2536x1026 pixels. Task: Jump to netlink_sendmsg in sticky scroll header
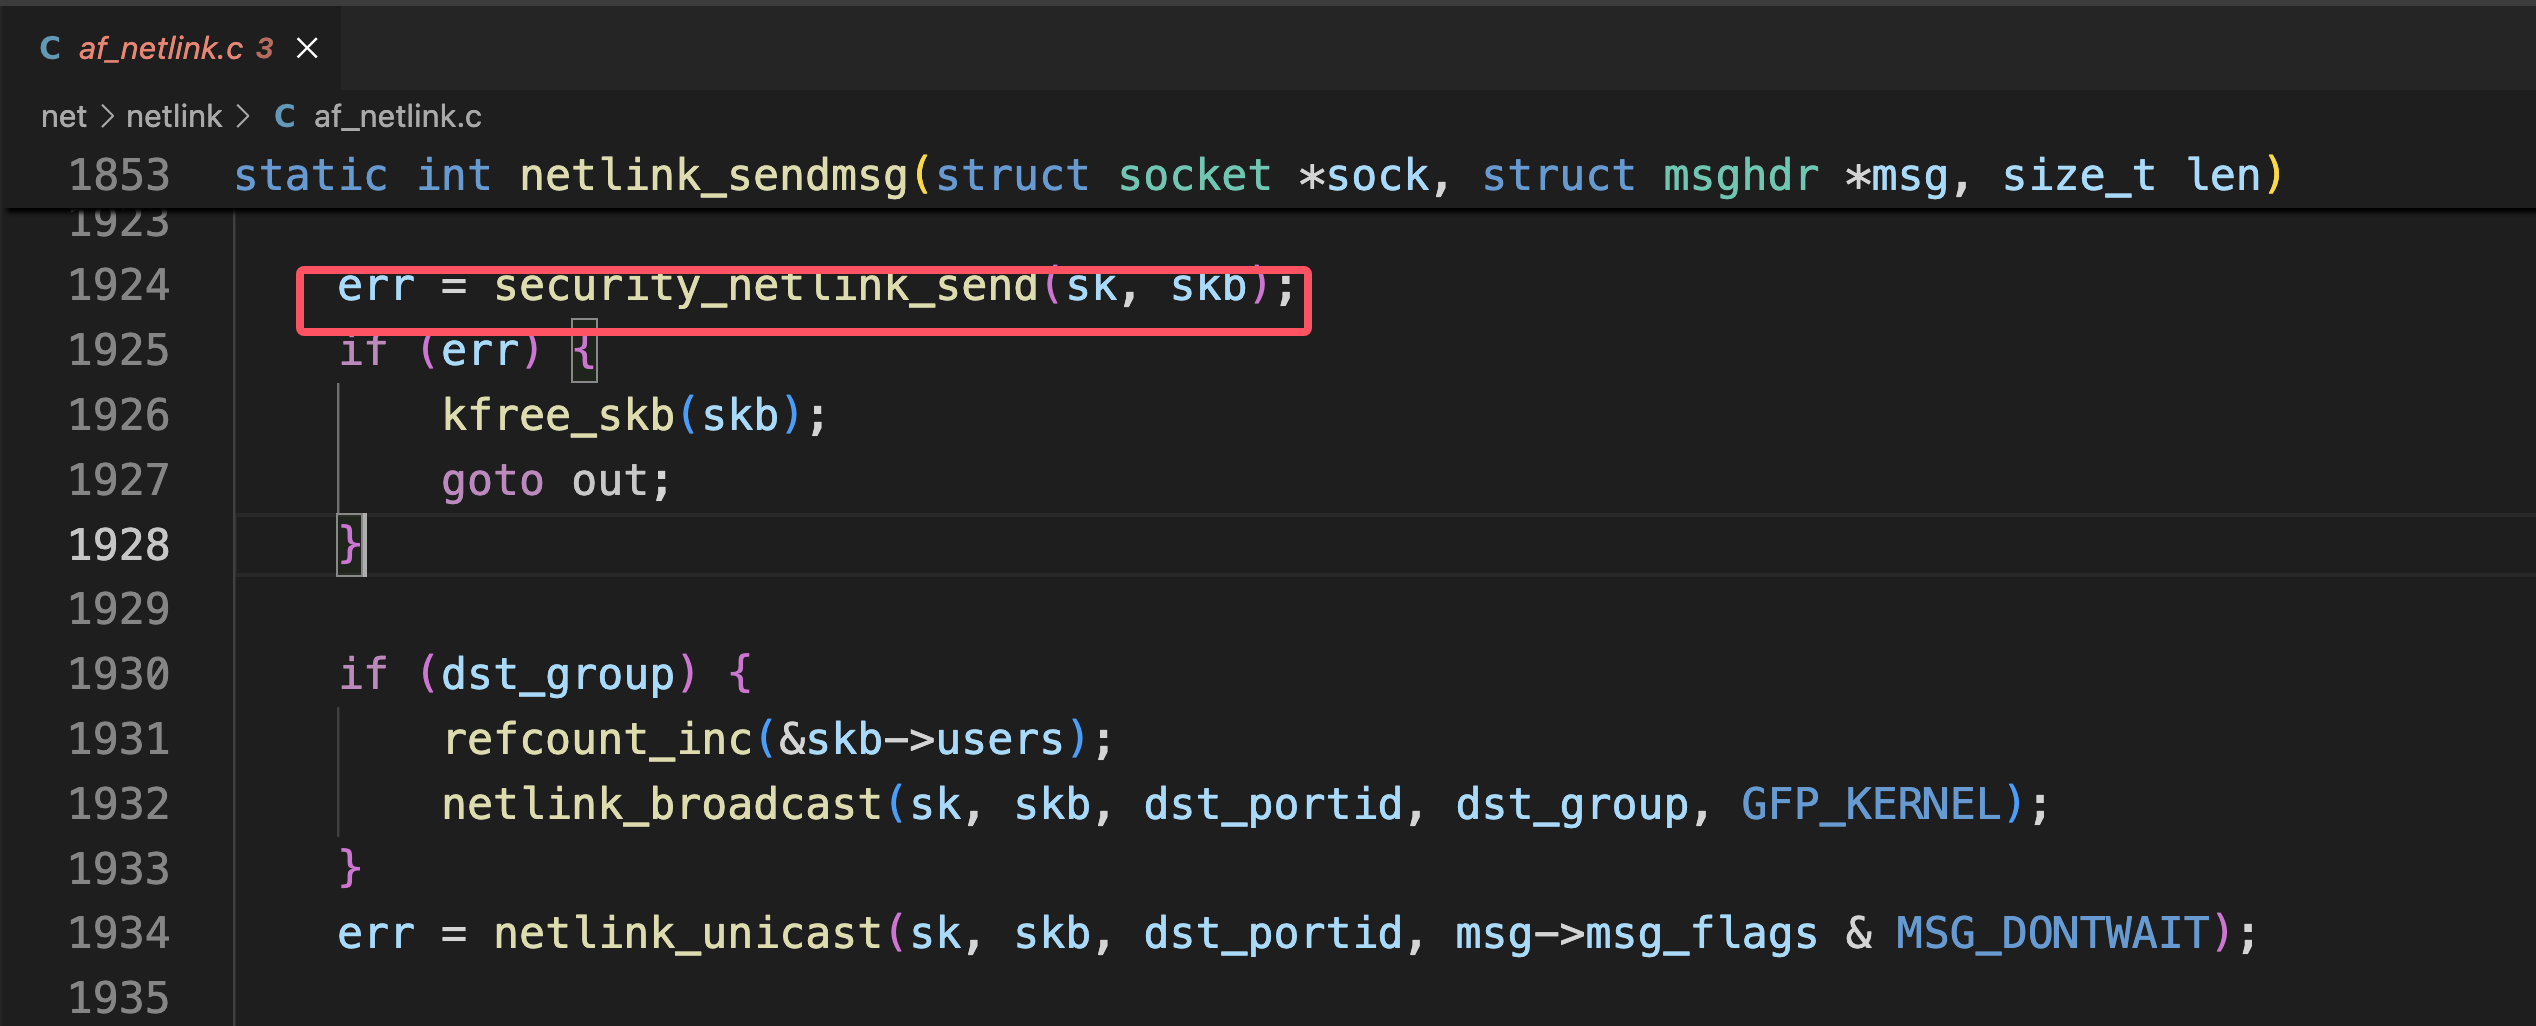pyautogui.click(x=713, y=176)
